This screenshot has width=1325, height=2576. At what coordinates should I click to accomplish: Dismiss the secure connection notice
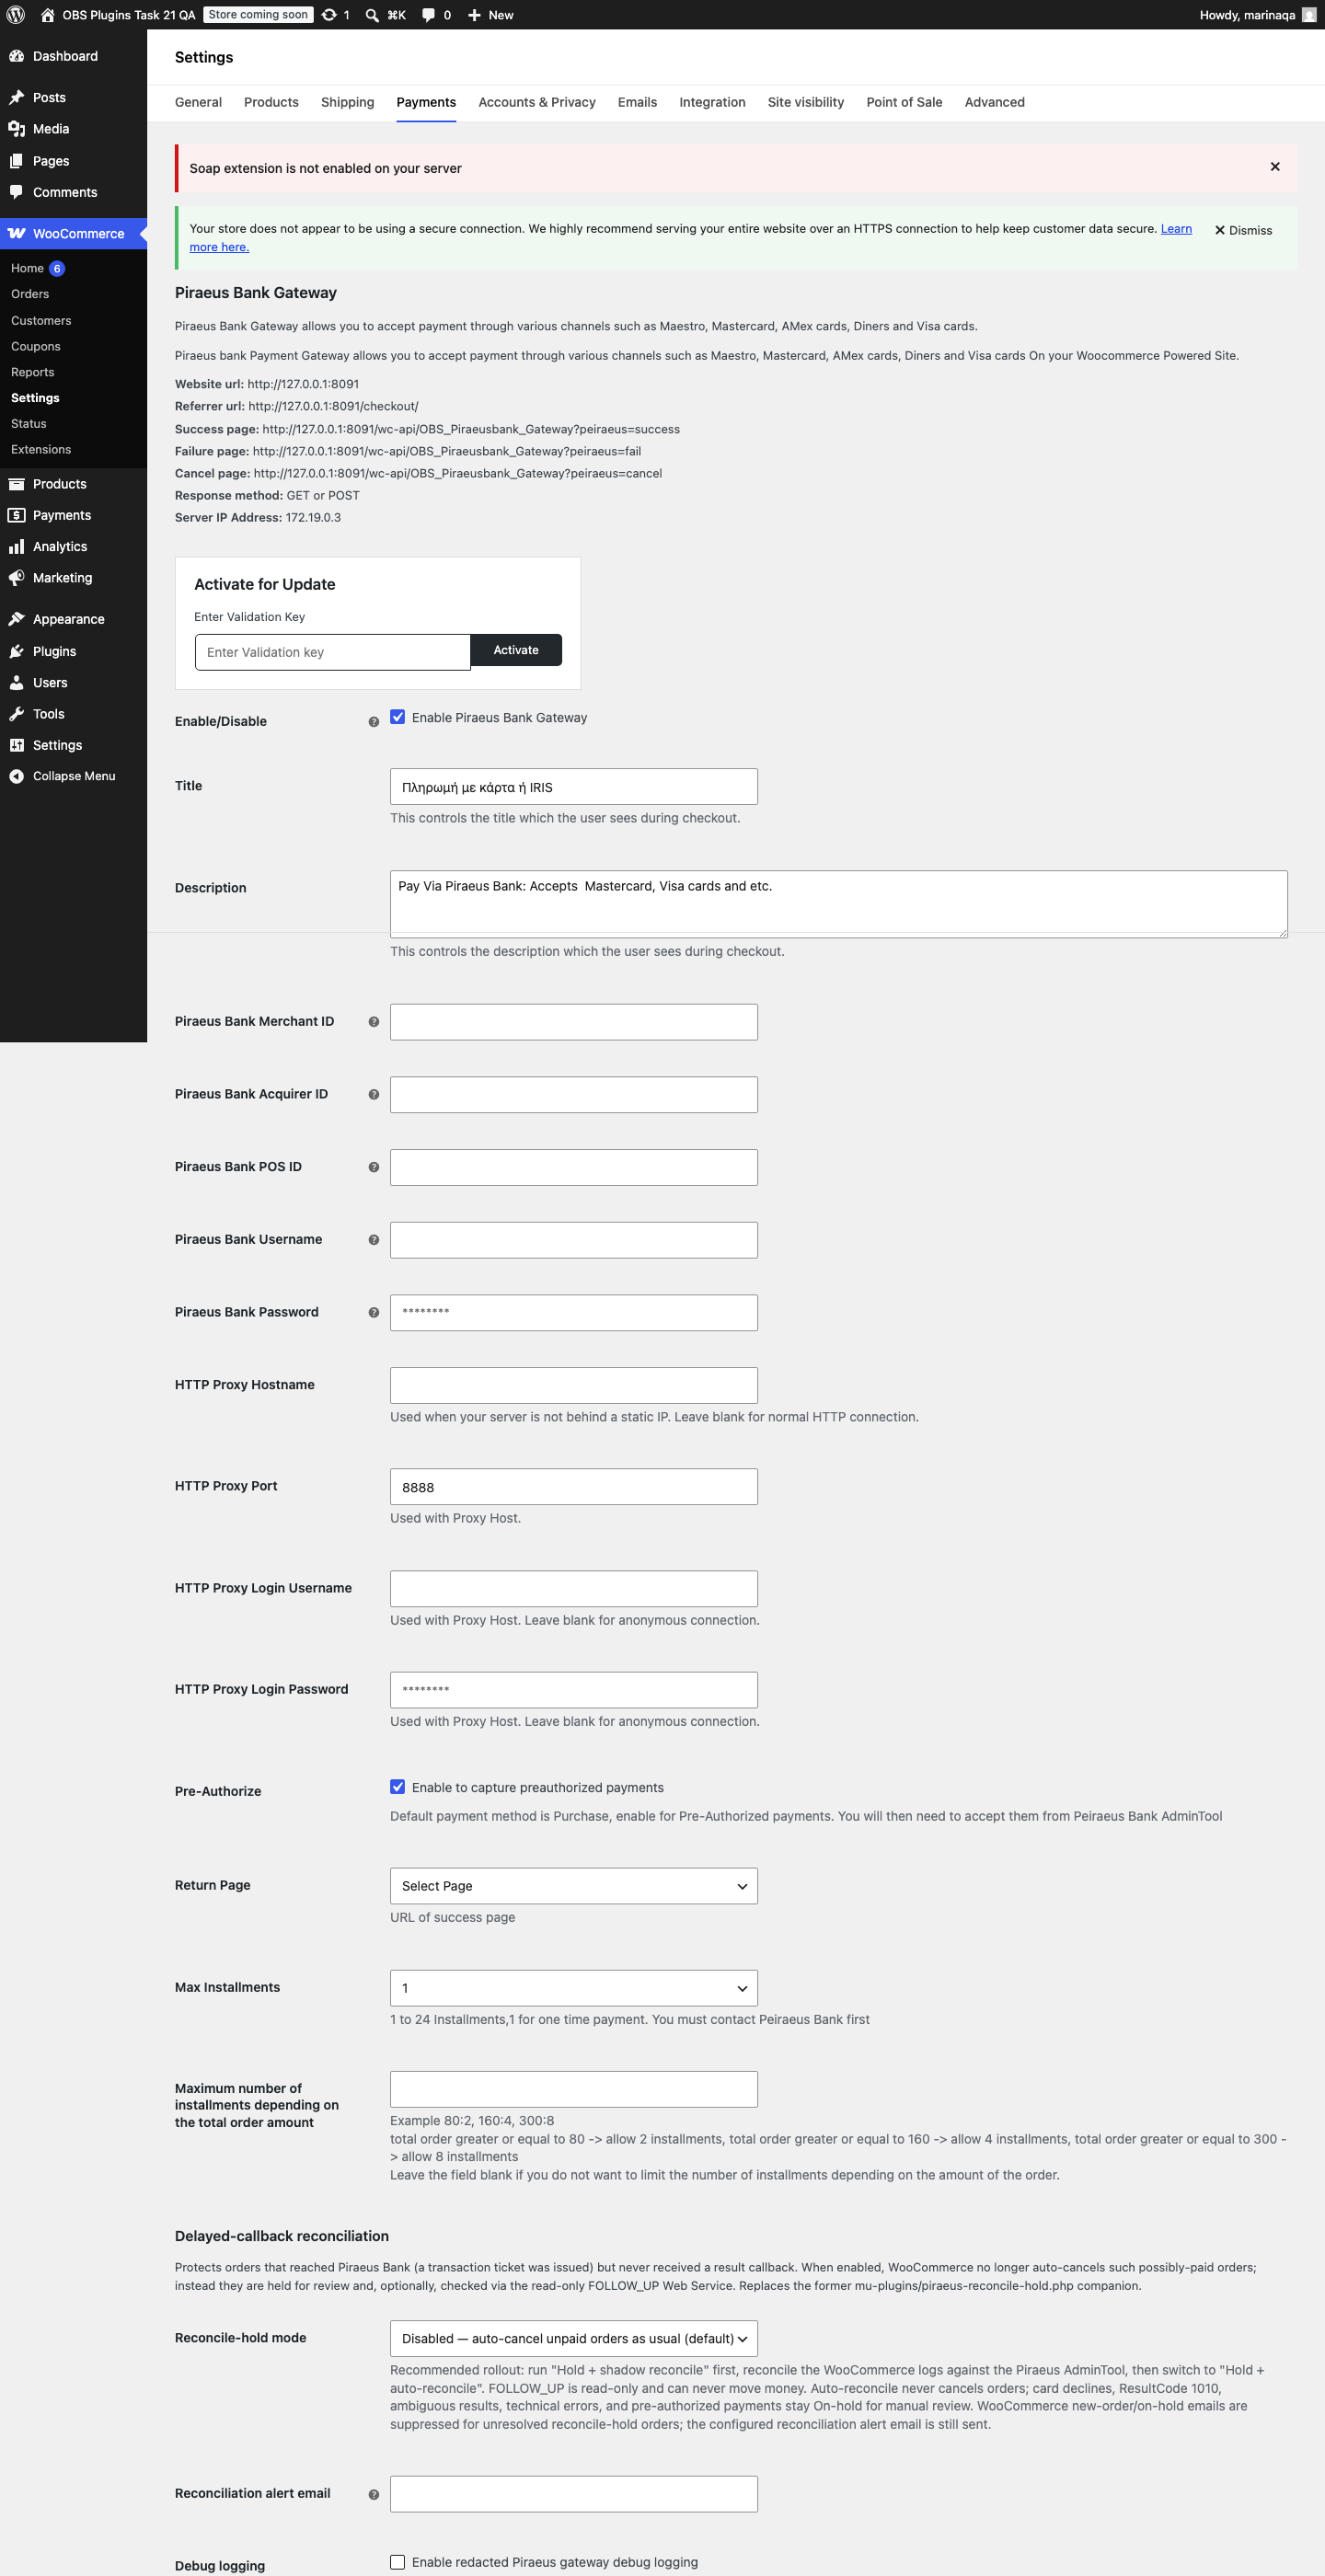click(x=1243, y=230)
